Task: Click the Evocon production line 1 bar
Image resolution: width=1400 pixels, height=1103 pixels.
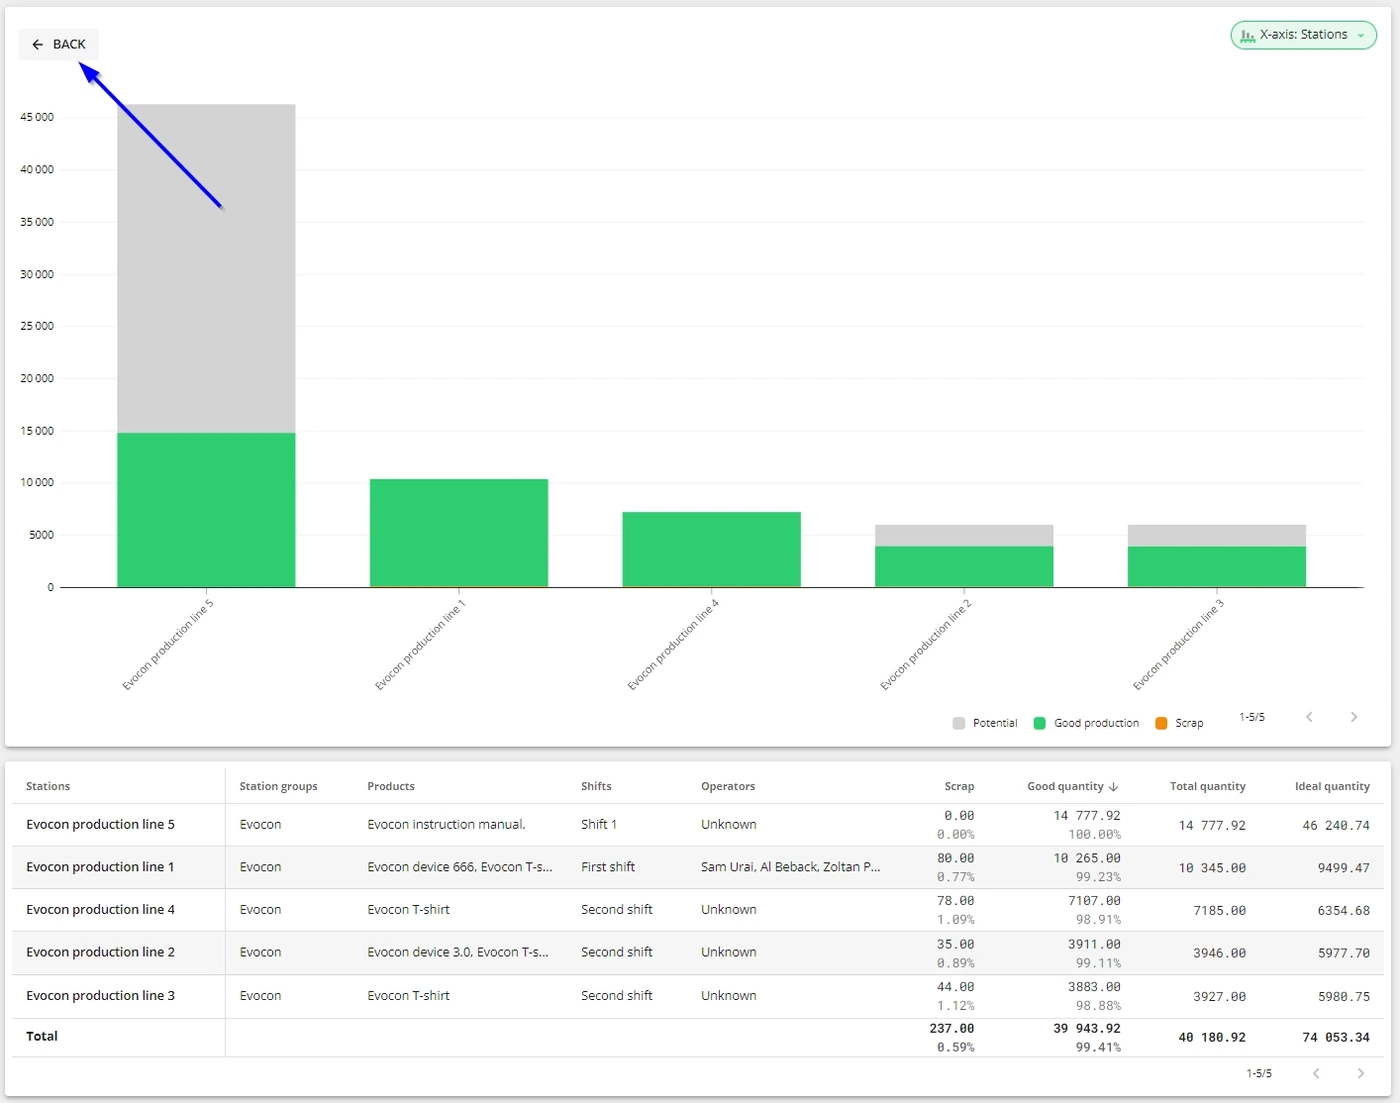Action: click(x=459, y=533)
